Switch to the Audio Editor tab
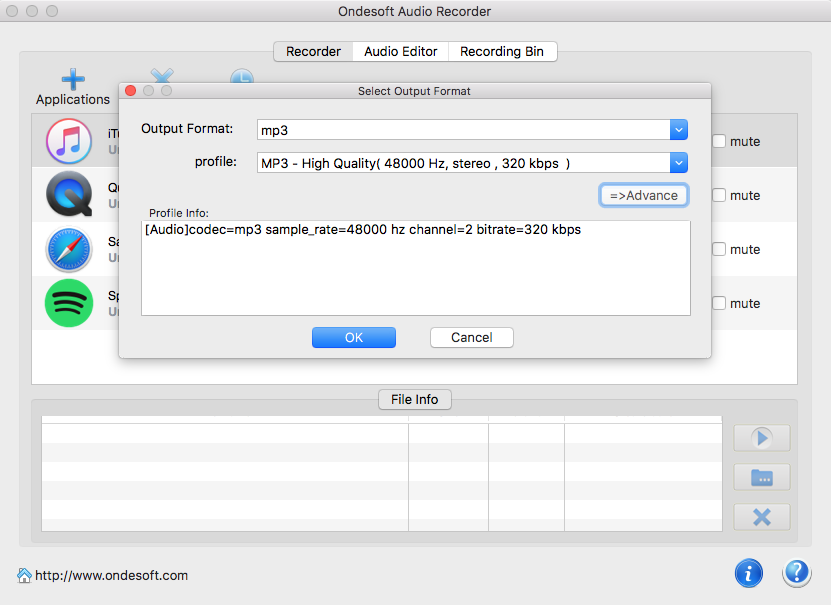Screen dimensions: 831x605 (x=401, y=51)
